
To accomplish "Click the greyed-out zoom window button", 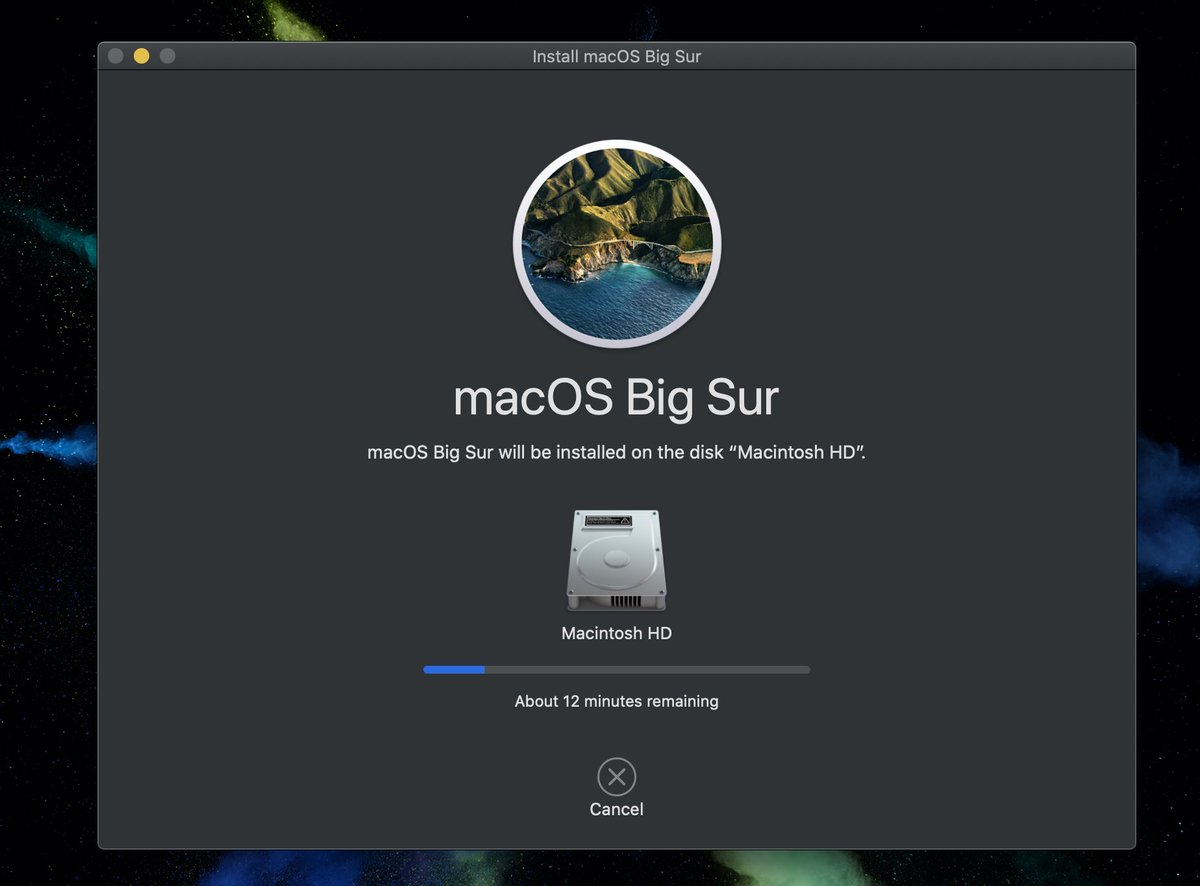I will click(x=167, y=56).
